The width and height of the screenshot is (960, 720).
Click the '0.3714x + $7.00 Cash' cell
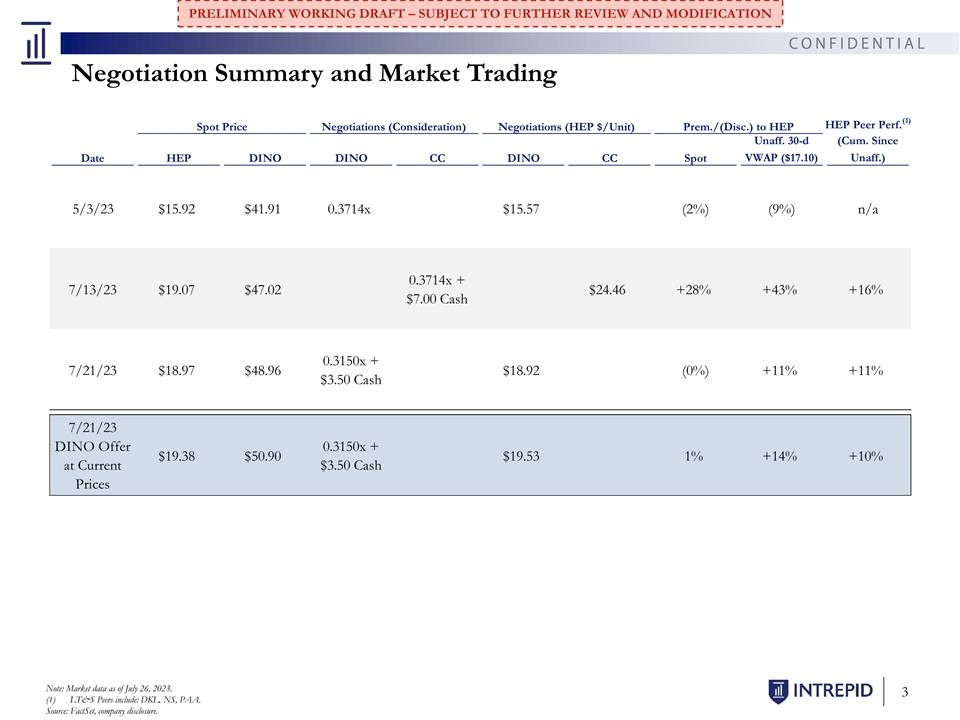click(437, 290)
